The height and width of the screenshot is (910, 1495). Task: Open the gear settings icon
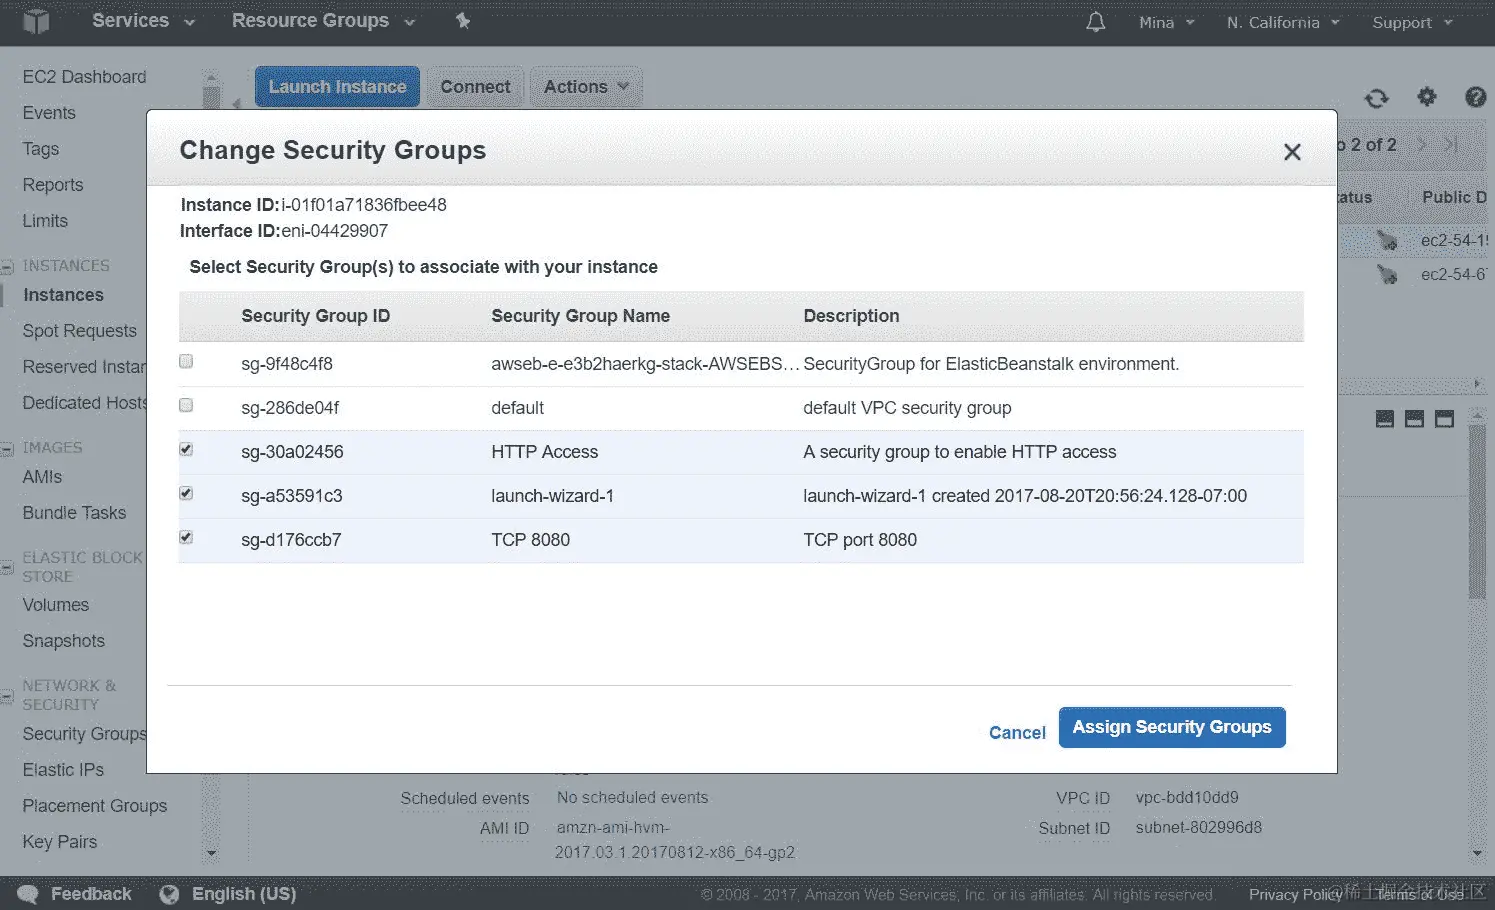pos(1427,97)
